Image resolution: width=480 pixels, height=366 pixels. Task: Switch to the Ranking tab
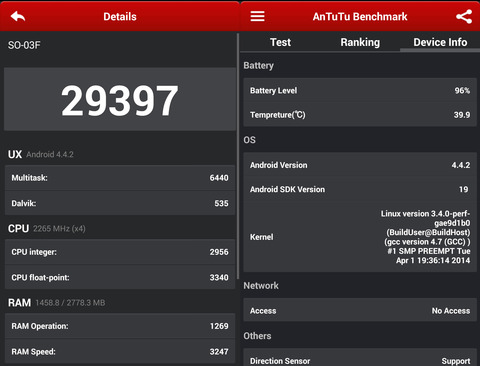(360, 42)
